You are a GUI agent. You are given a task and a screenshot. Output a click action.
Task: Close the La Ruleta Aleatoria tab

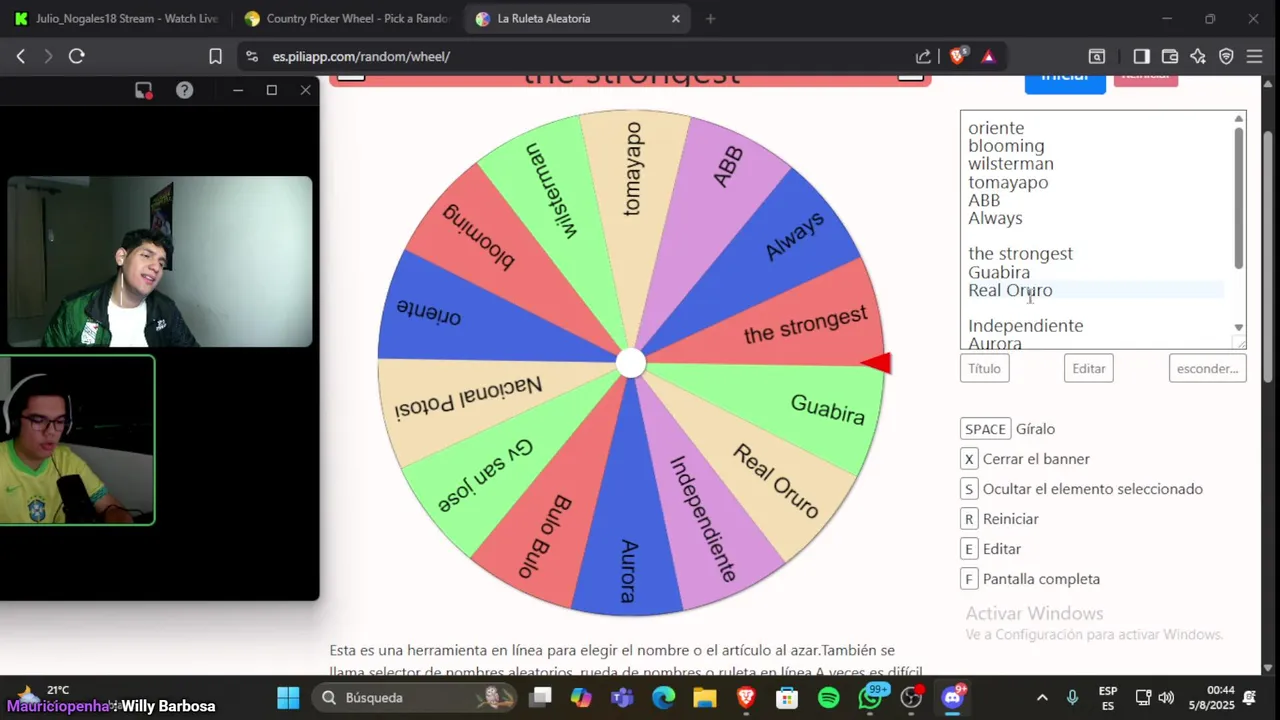pyautogui.click(x=676, y=18)
